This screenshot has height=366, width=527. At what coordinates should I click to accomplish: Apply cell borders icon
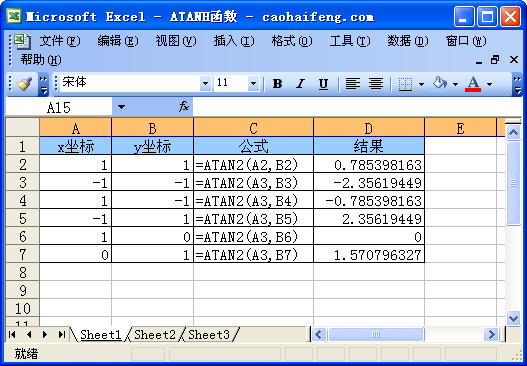[405, 84]
